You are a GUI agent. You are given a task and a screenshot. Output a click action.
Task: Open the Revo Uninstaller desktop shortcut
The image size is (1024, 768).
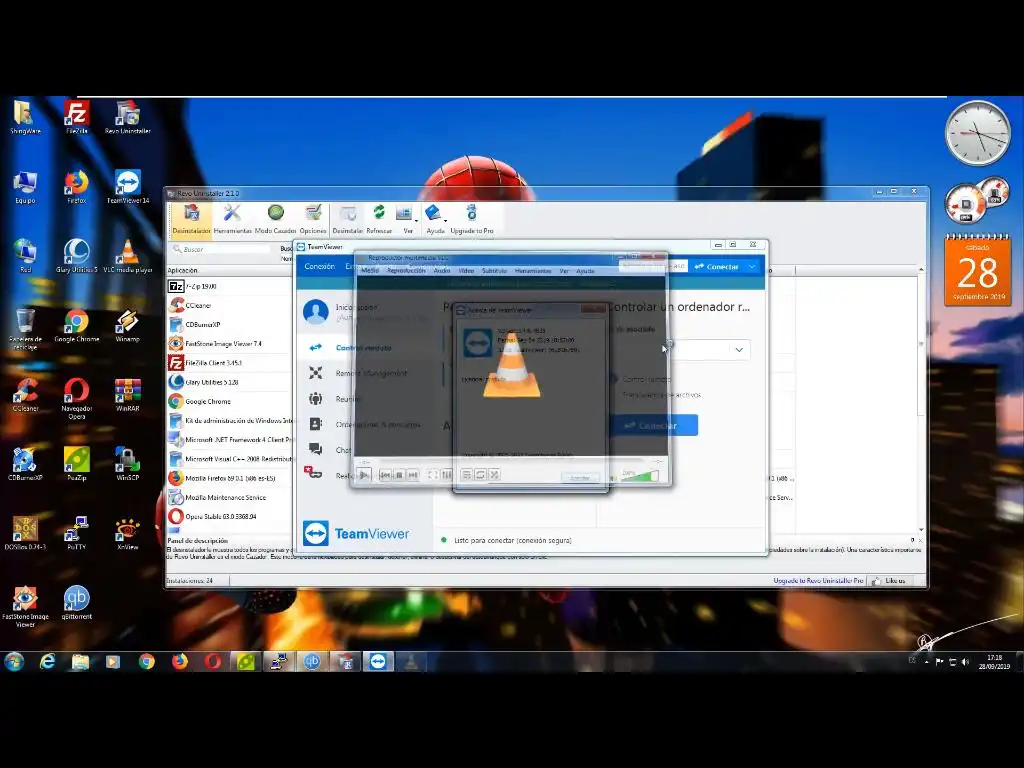[x=127, y=117]
